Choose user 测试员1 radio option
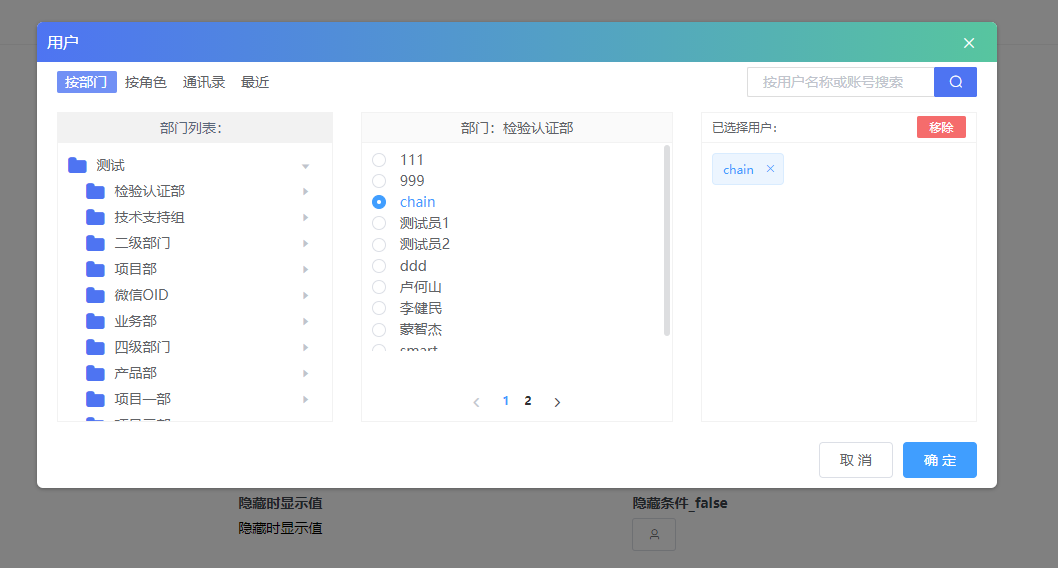Screen dimensions: 1058x568 379,223
